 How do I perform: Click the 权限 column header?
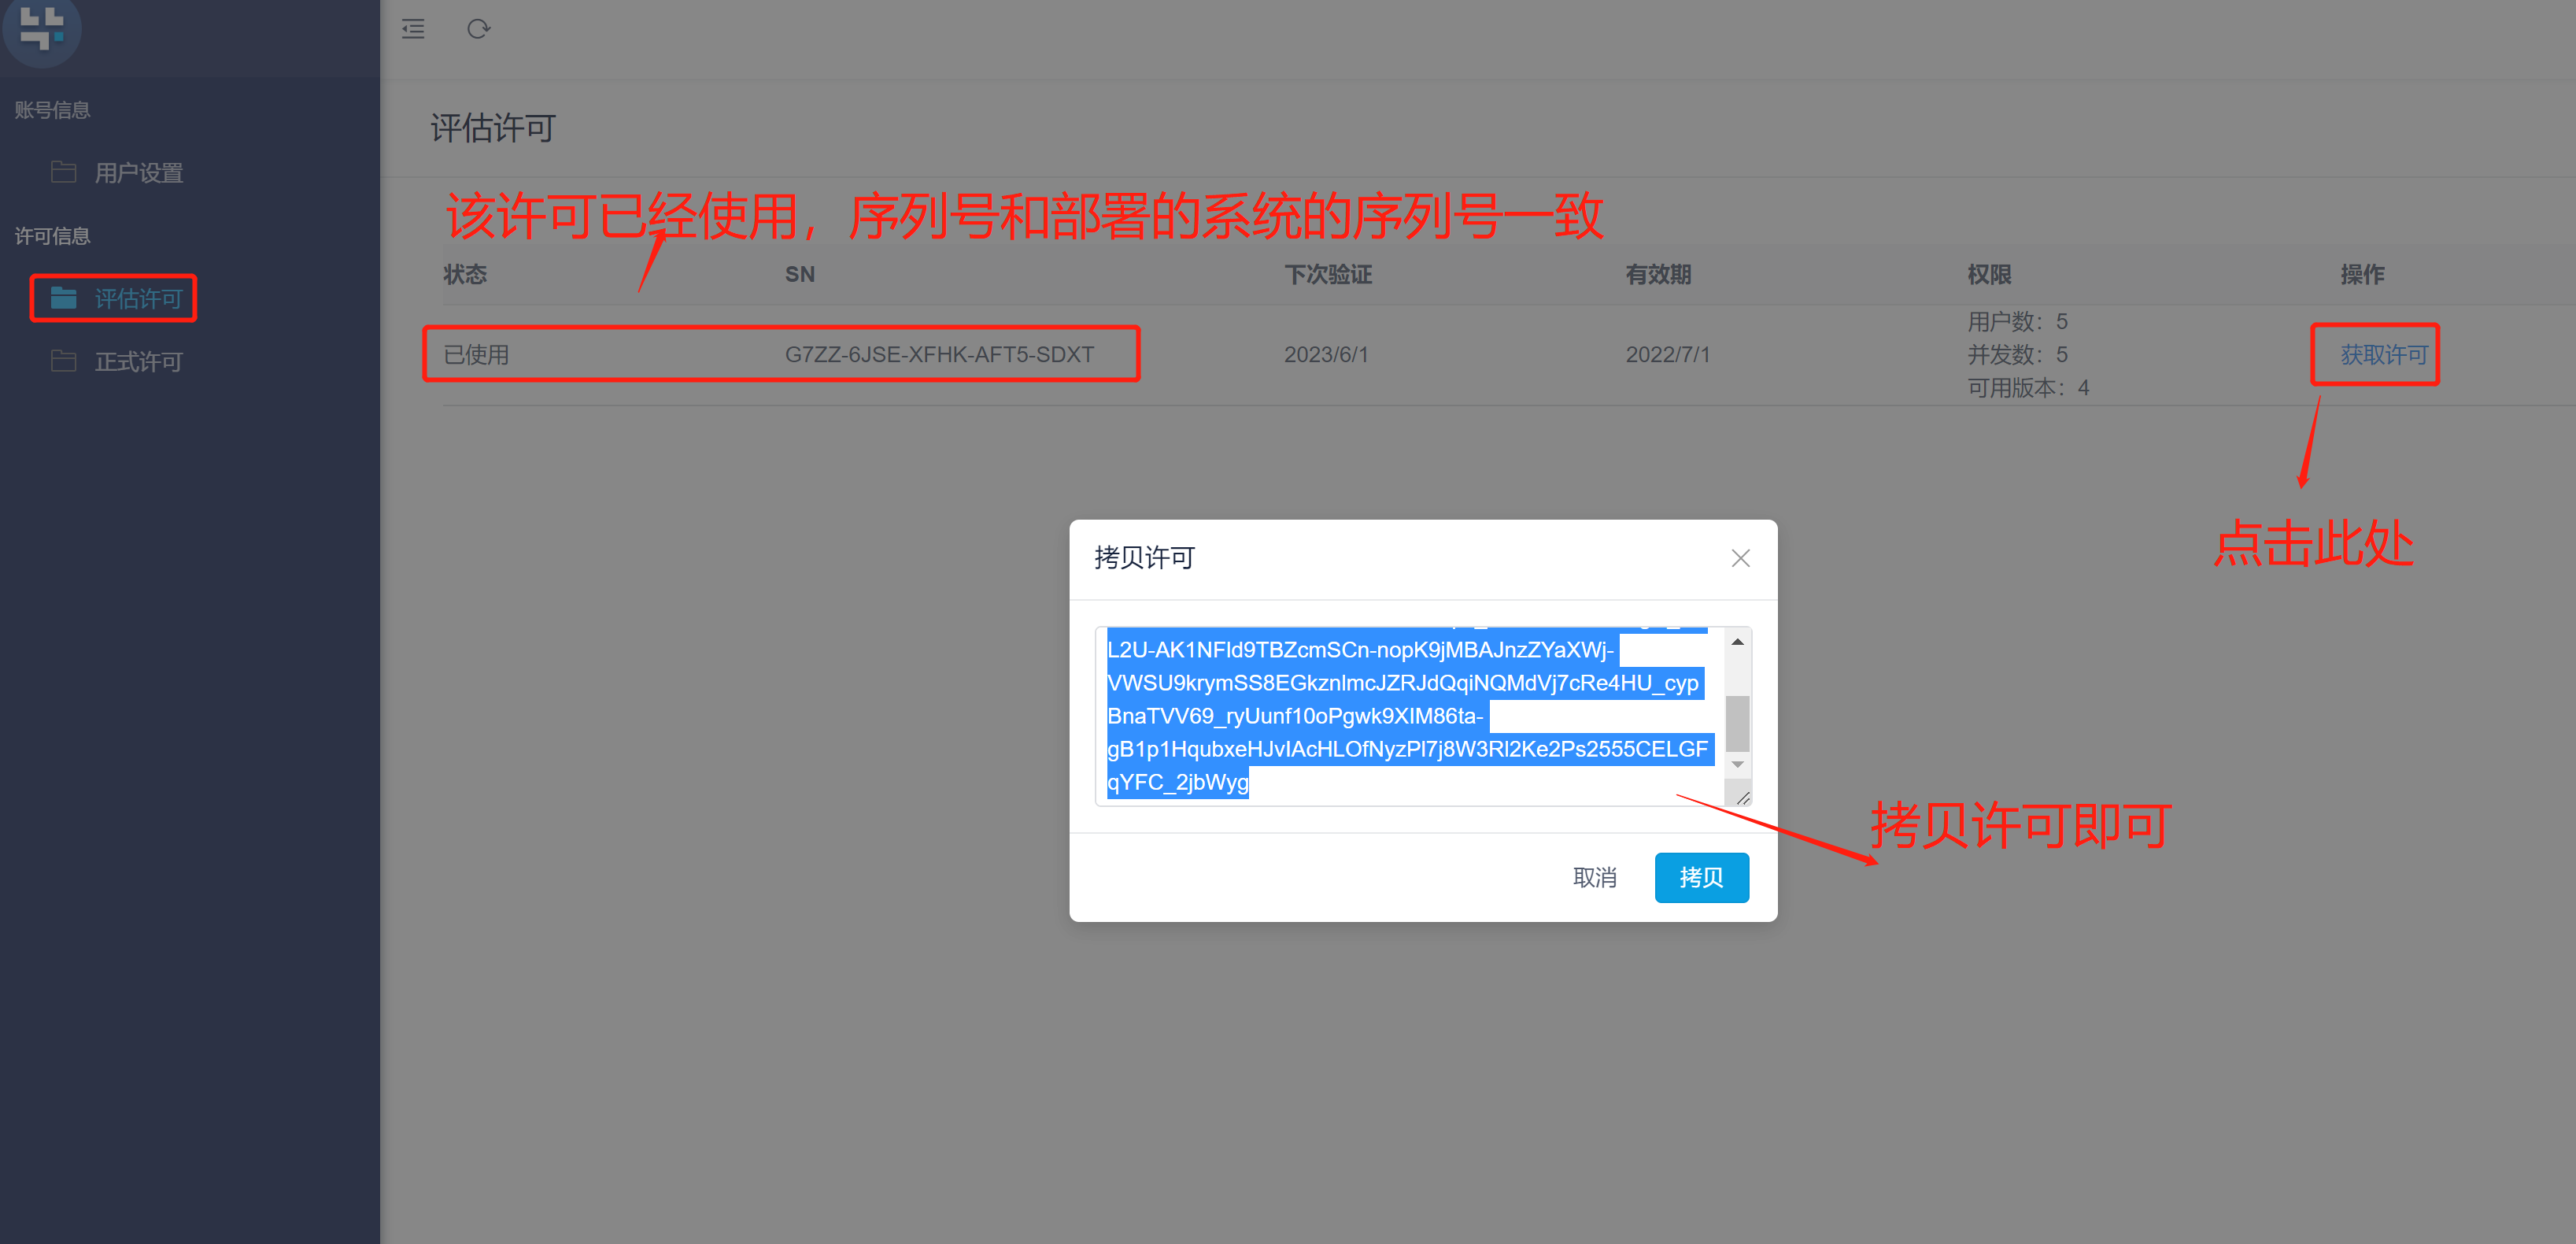(1988, 274)
